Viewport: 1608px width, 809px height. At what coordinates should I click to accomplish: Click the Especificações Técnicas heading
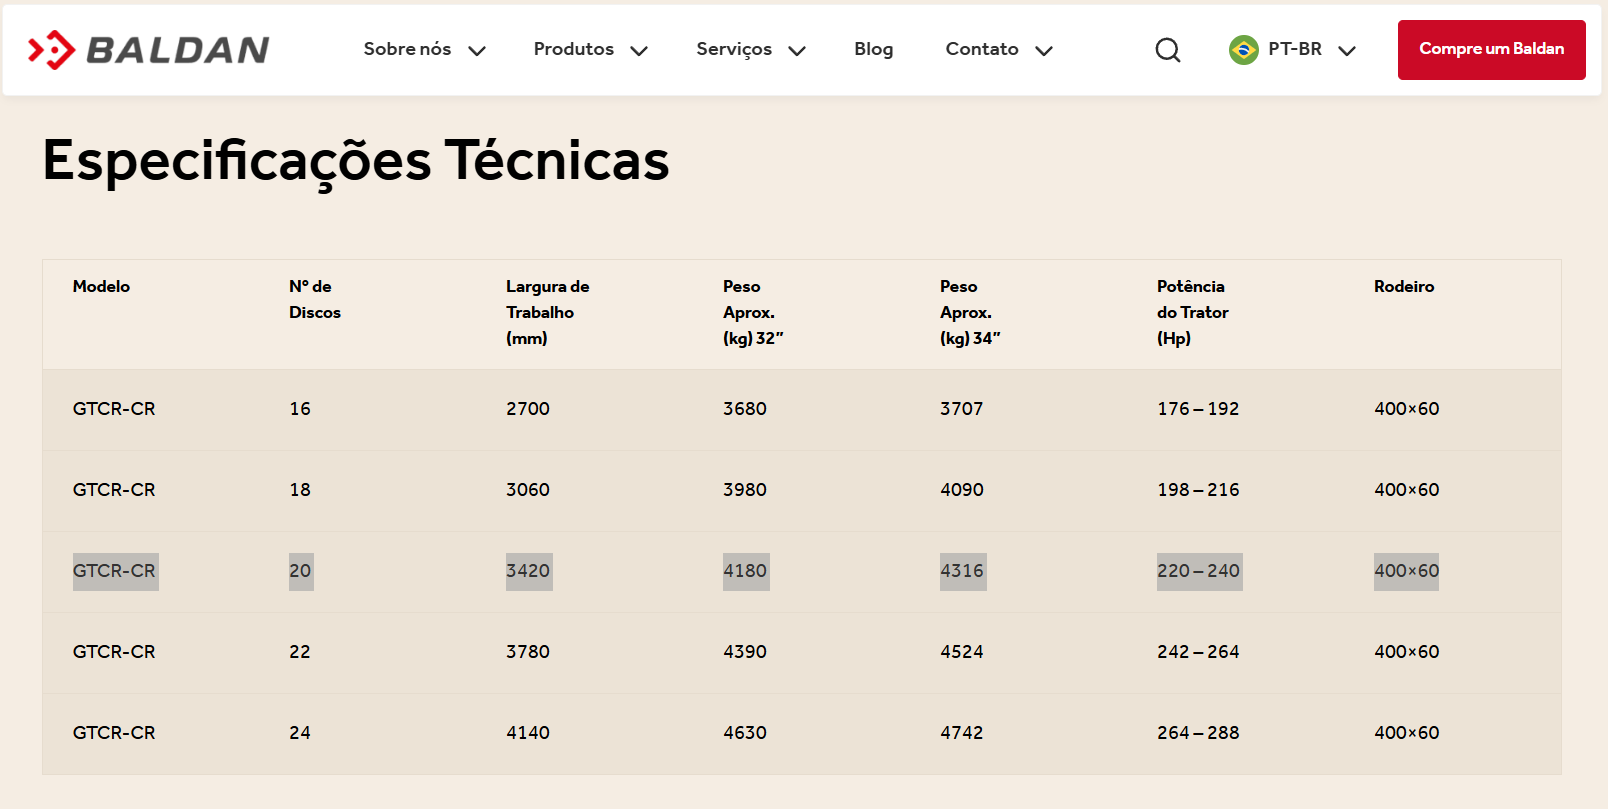pyautogui.click(x=356, y=160)
